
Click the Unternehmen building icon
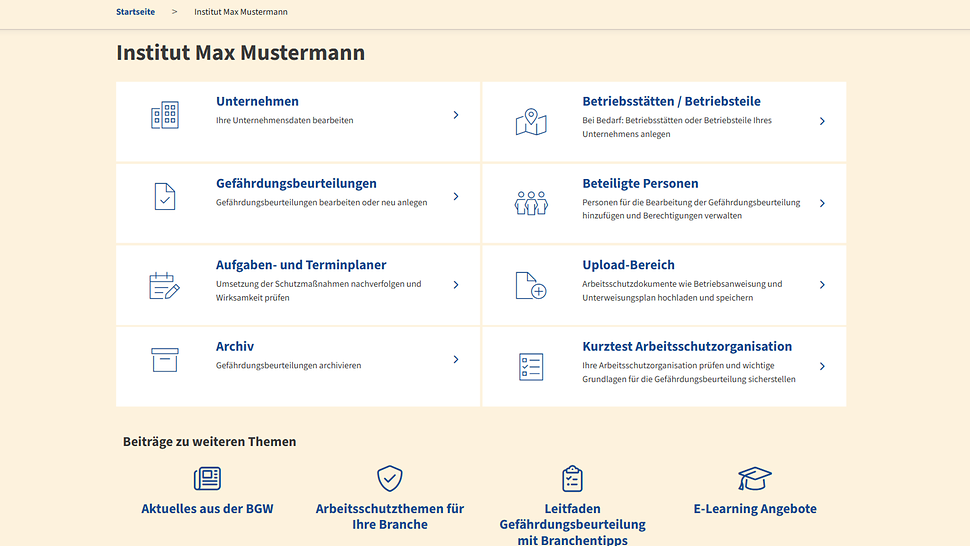(165, 115)
